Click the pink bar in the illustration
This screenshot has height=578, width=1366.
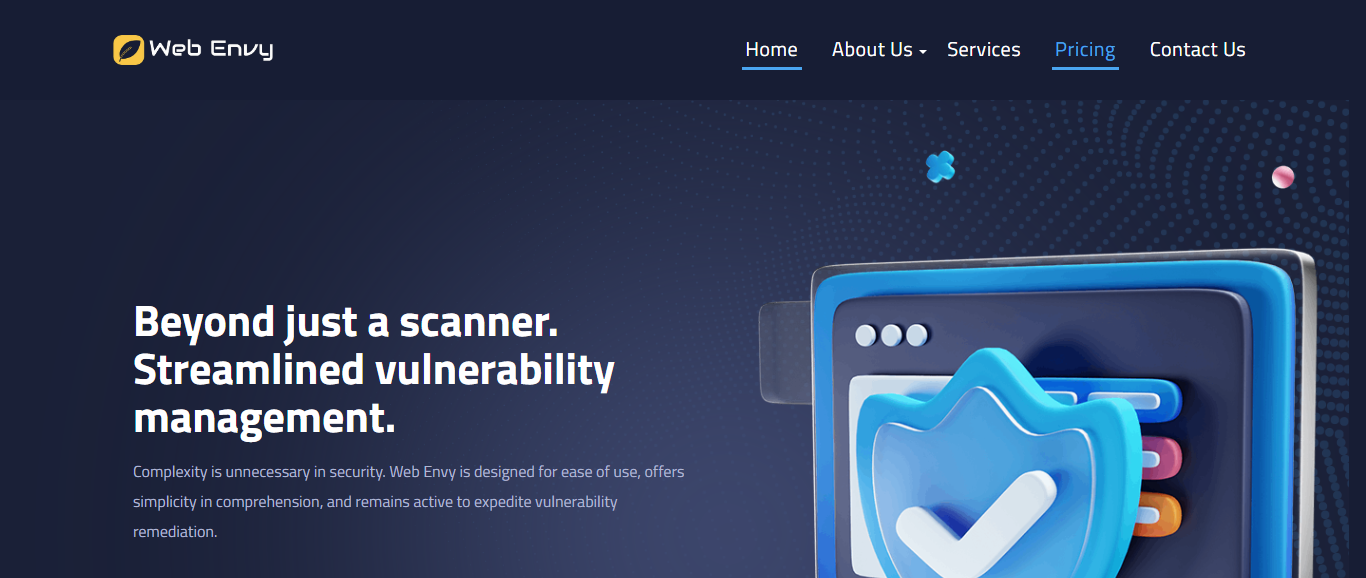[x=1160, y=458]
